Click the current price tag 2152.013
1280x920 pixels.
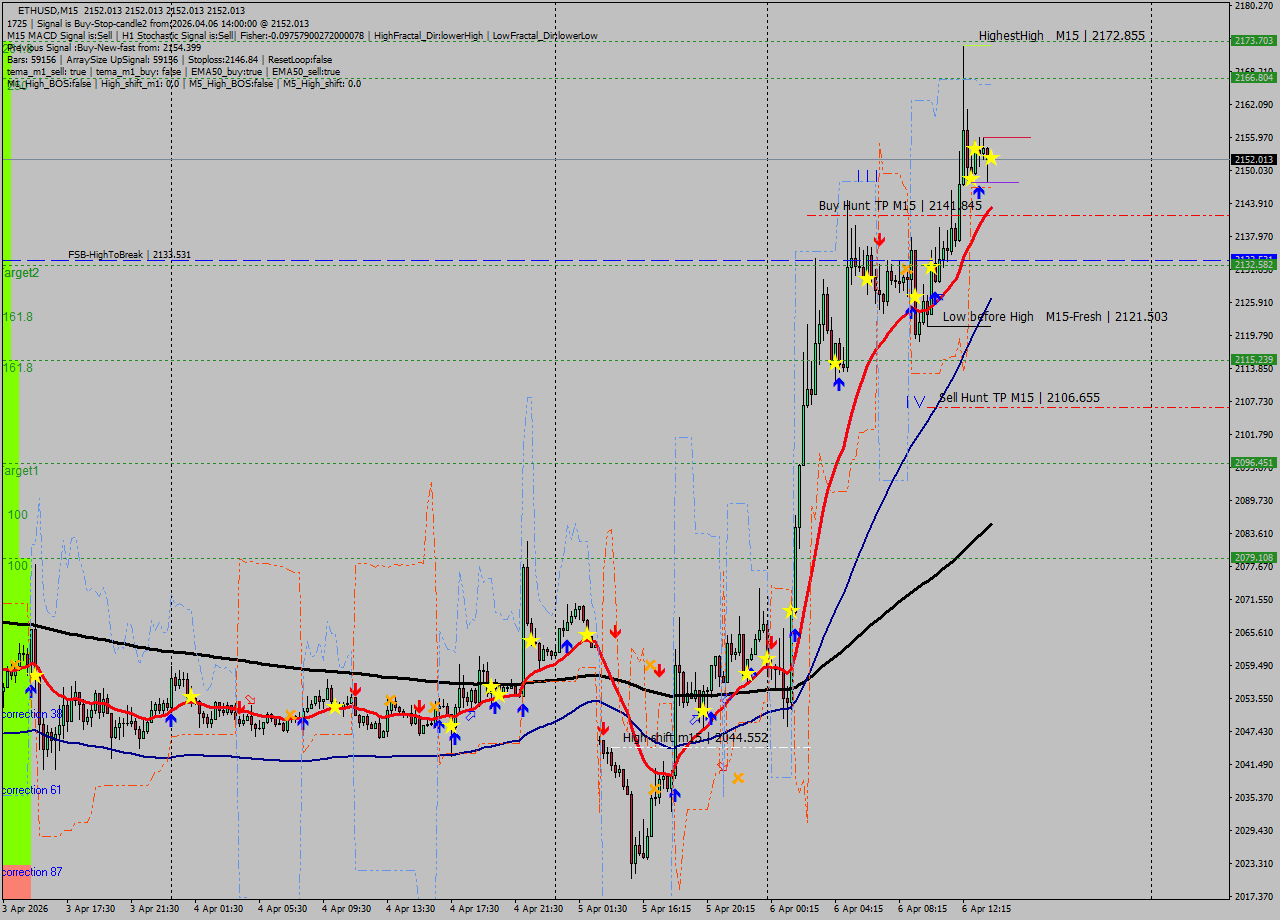pos(1253,159)
